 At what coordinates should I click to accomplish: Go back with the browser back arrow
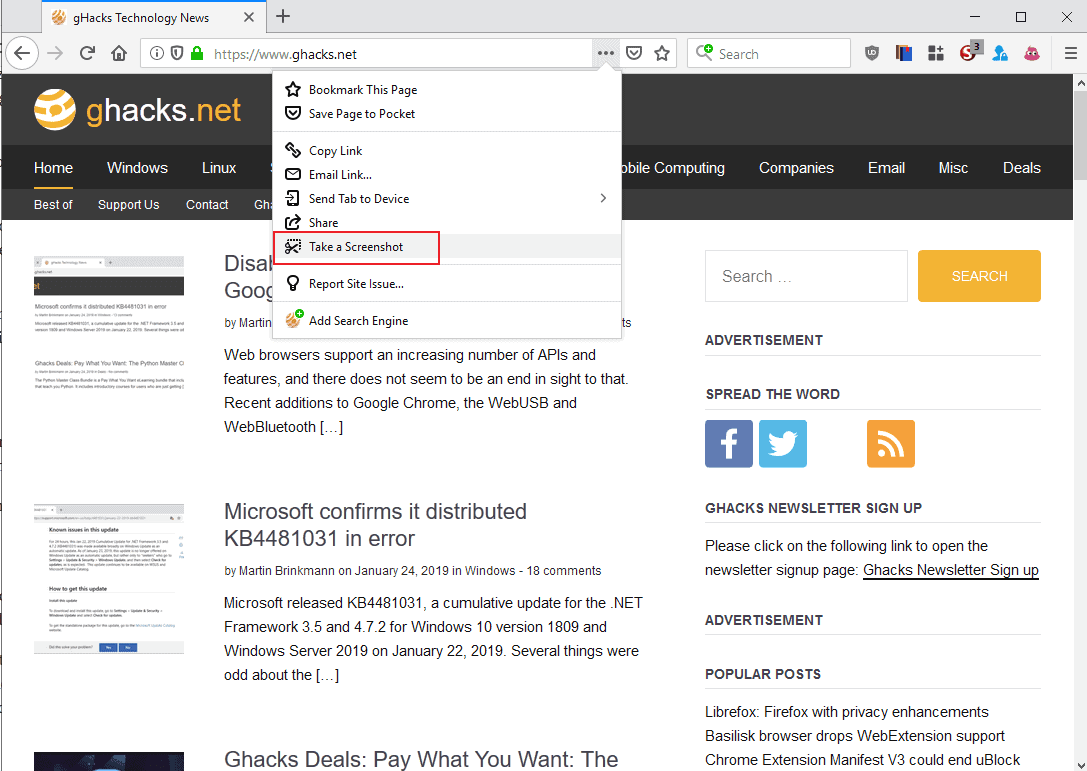[22, 53]
